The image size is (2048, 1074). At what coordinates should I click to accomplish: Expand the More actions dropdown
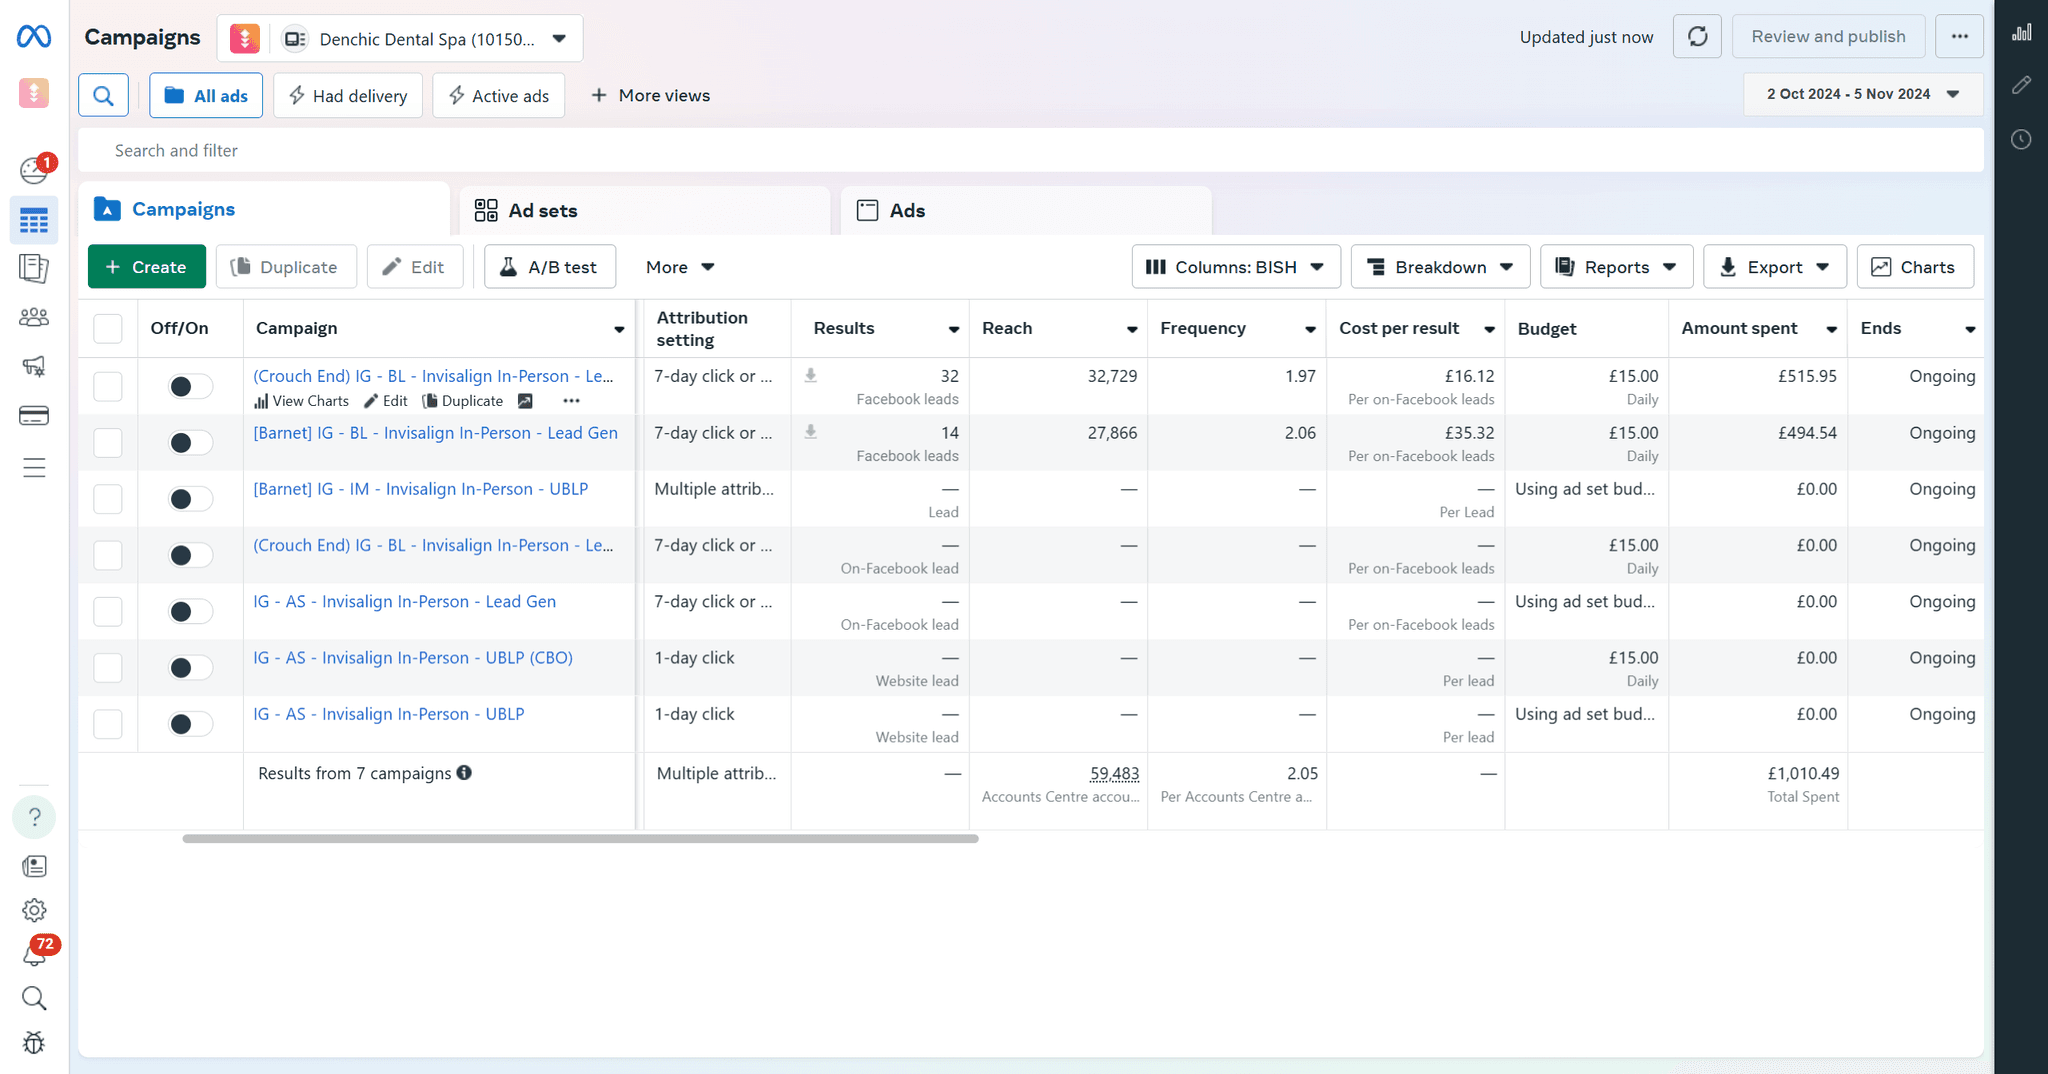(x=680, y=267)
